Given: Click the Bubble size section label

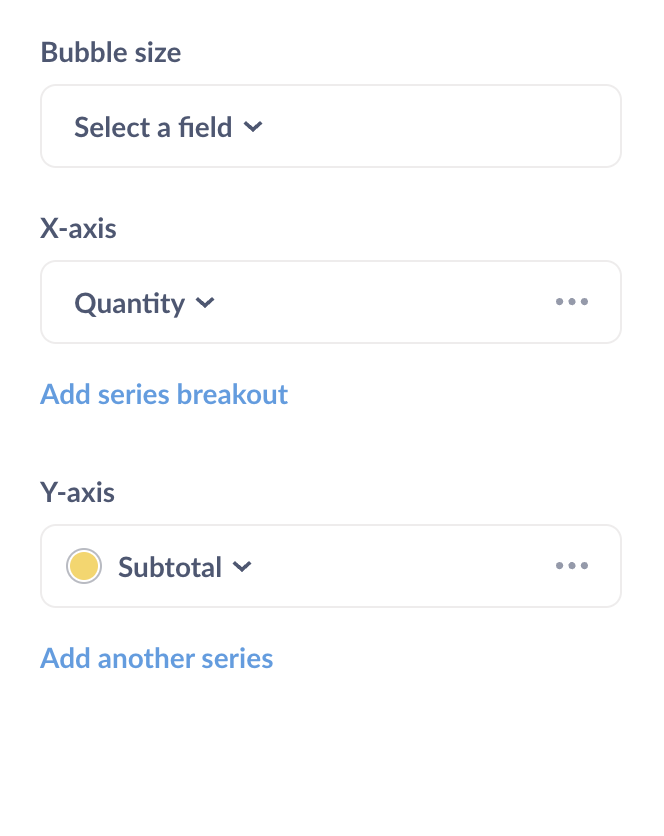Looking at the screenshot, I should pos(110,52).
